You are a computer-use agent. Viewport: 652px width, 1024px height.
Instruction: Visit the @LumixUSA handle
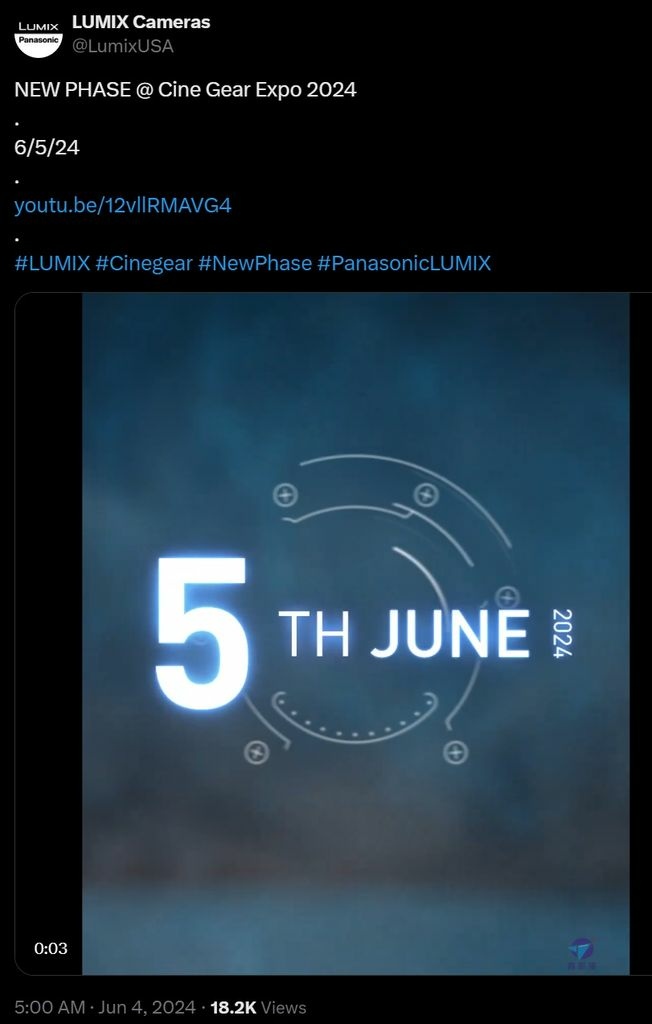[123, 46]
